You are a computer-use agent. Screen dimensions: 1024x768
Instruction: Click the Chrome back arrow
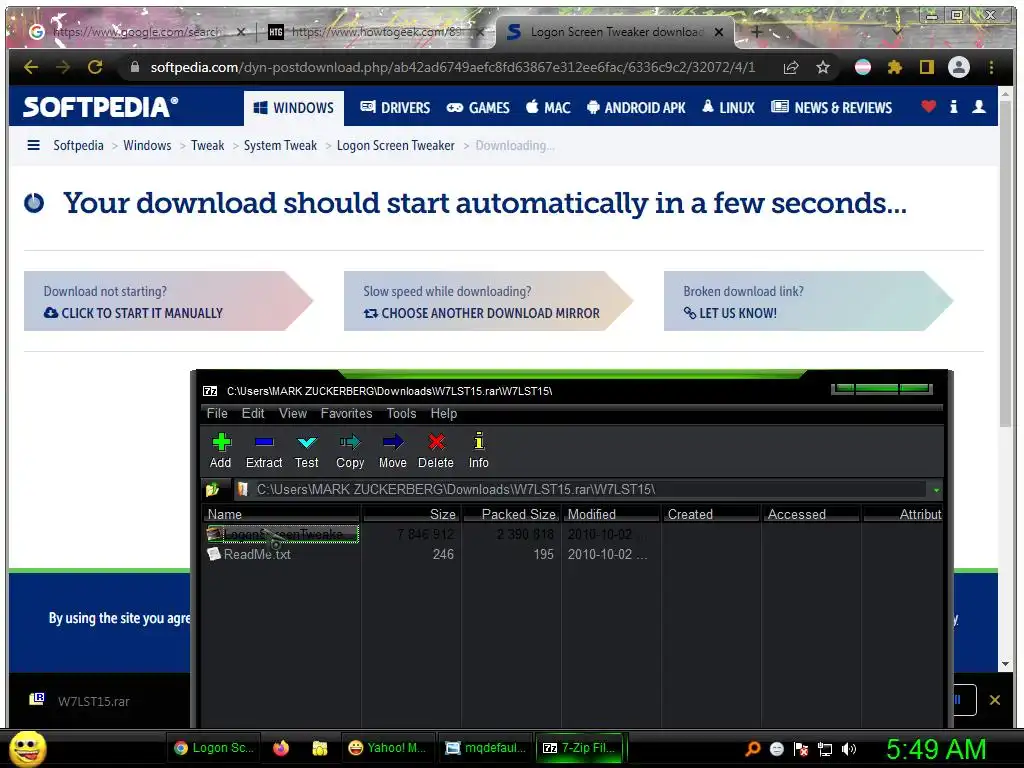31,67
